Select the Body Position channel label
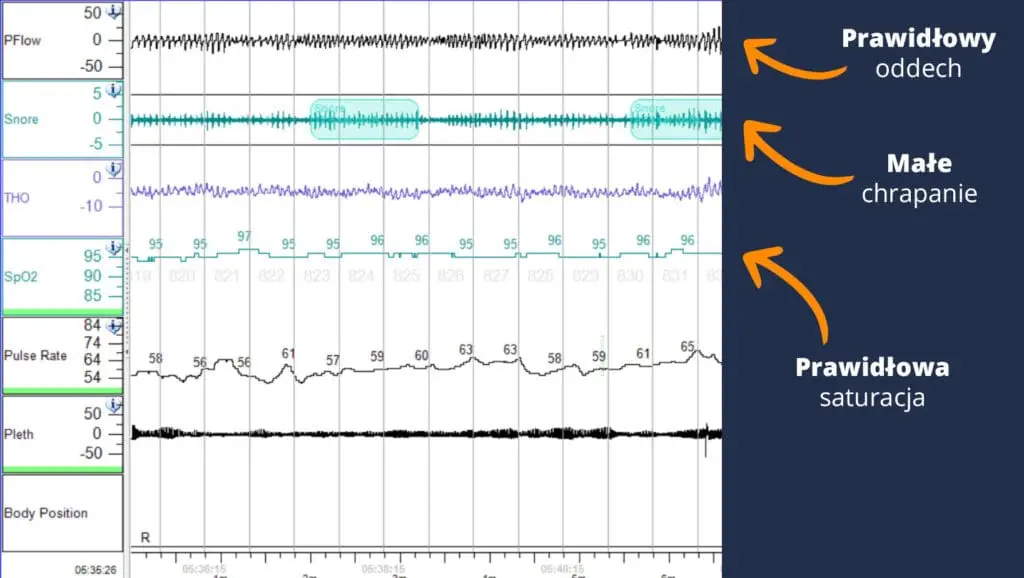The image size is (1024, 578). [45, 513]
